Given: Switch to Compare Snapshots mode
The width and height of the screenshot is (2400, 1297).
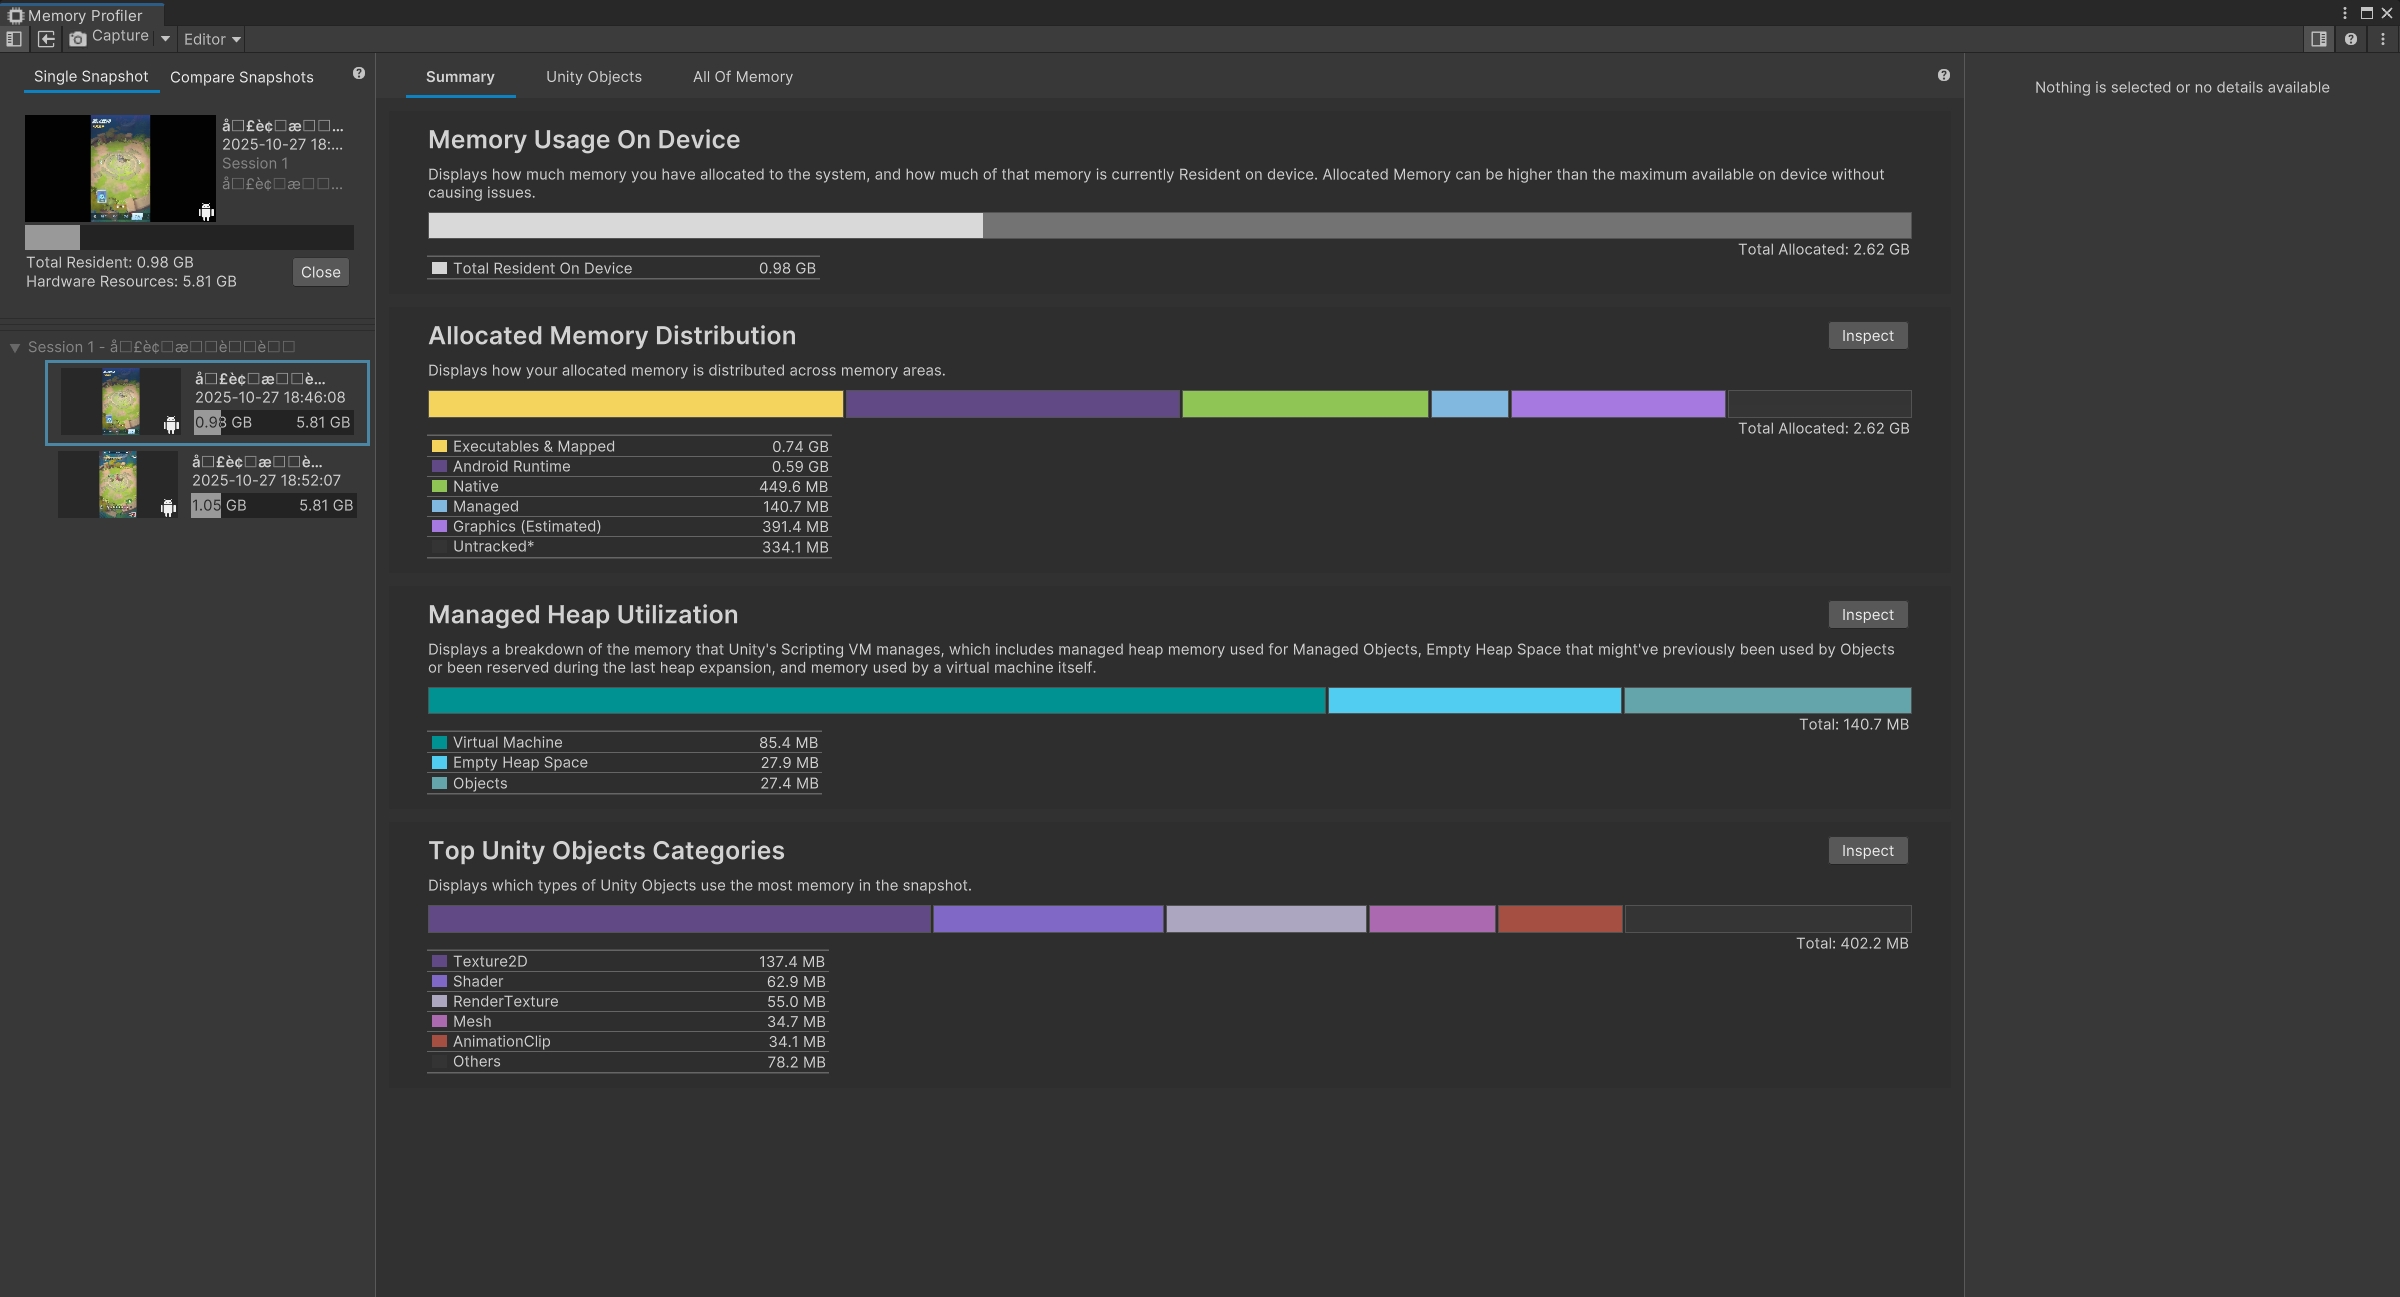Looking at the screenshot, I should (x=241, y=77).
